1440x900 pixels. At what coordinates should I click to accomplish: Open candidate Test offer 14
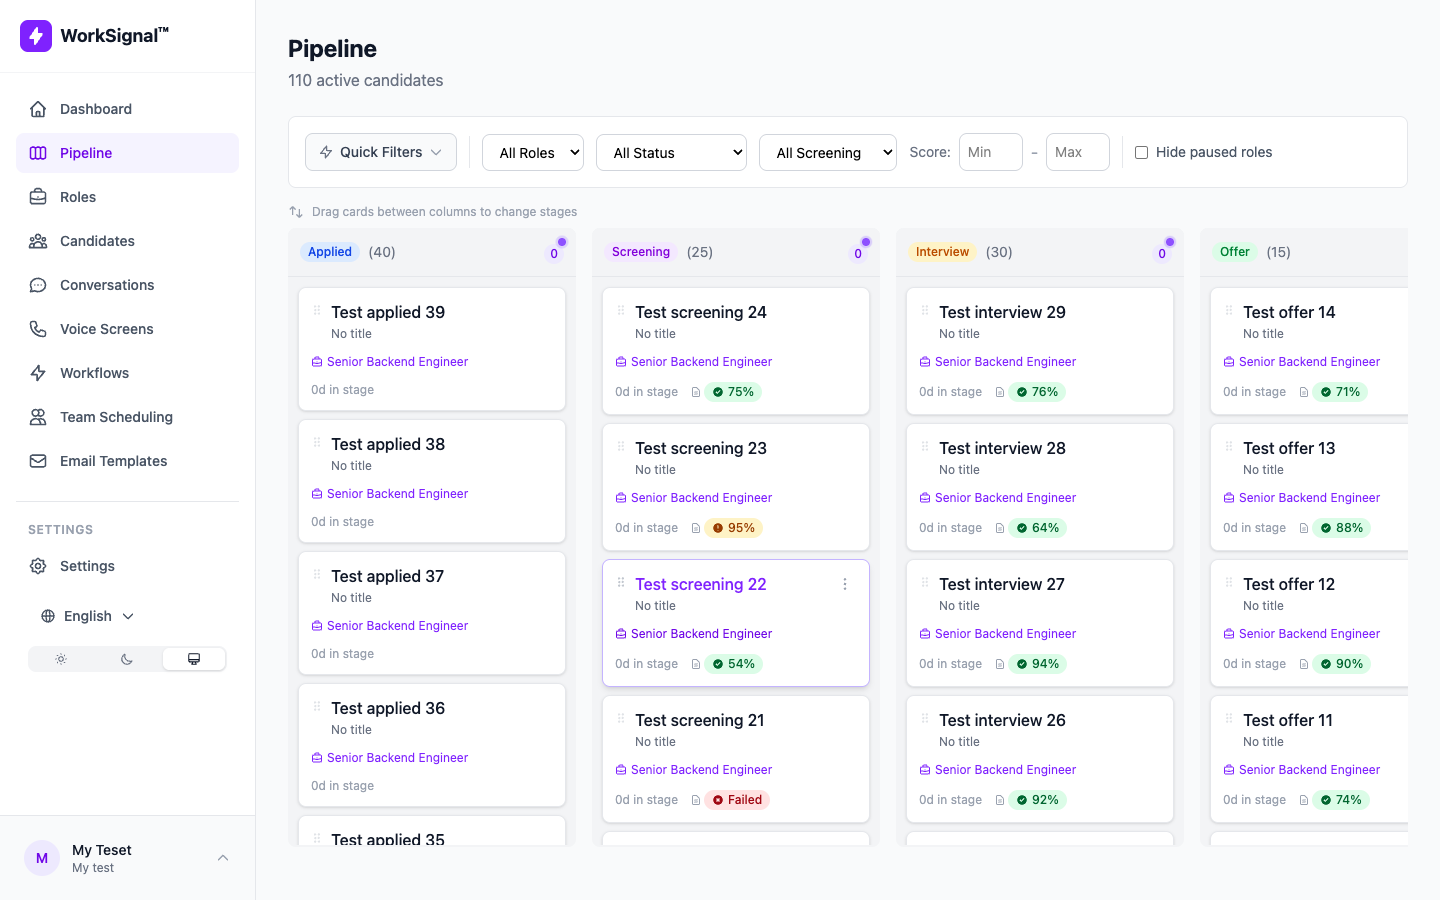[1289, 312]
